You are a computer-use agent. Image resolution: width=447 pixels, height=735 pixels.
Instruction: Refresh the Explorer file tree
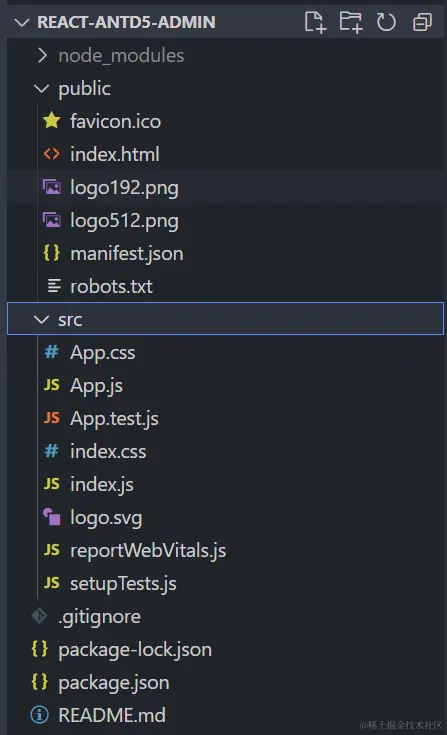pyautogui.click(x=386, y=22)
